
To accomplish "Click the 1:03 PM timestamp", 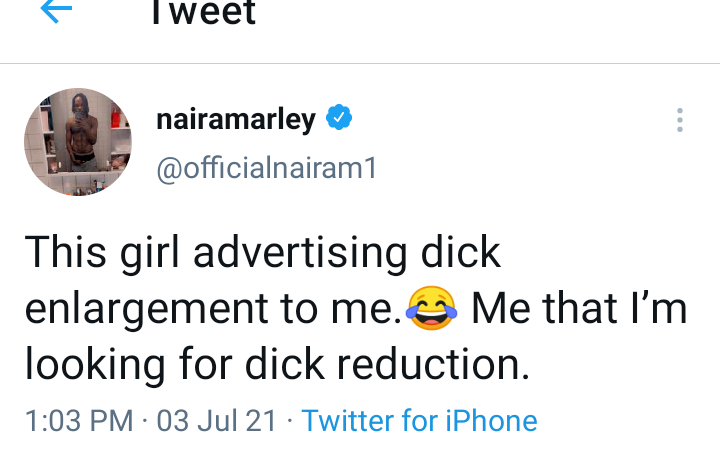I will [x=79, y=421].
